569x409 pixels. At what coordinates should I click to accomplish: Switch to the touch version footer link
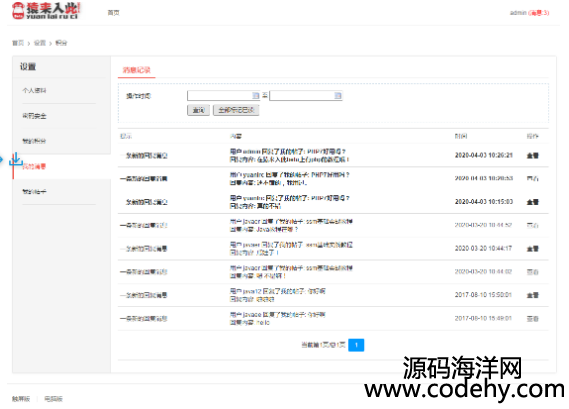21,399
